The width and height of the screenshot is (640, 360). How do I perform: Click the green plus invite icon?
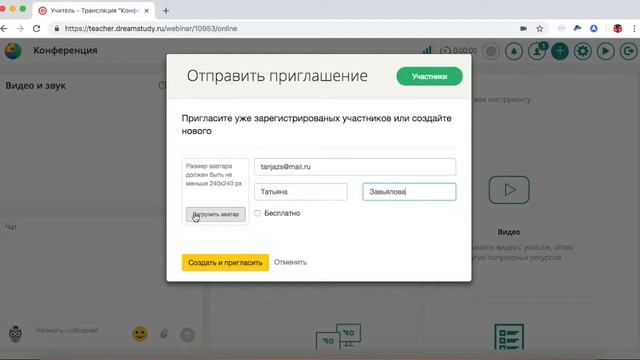click(x=560, y=51)
